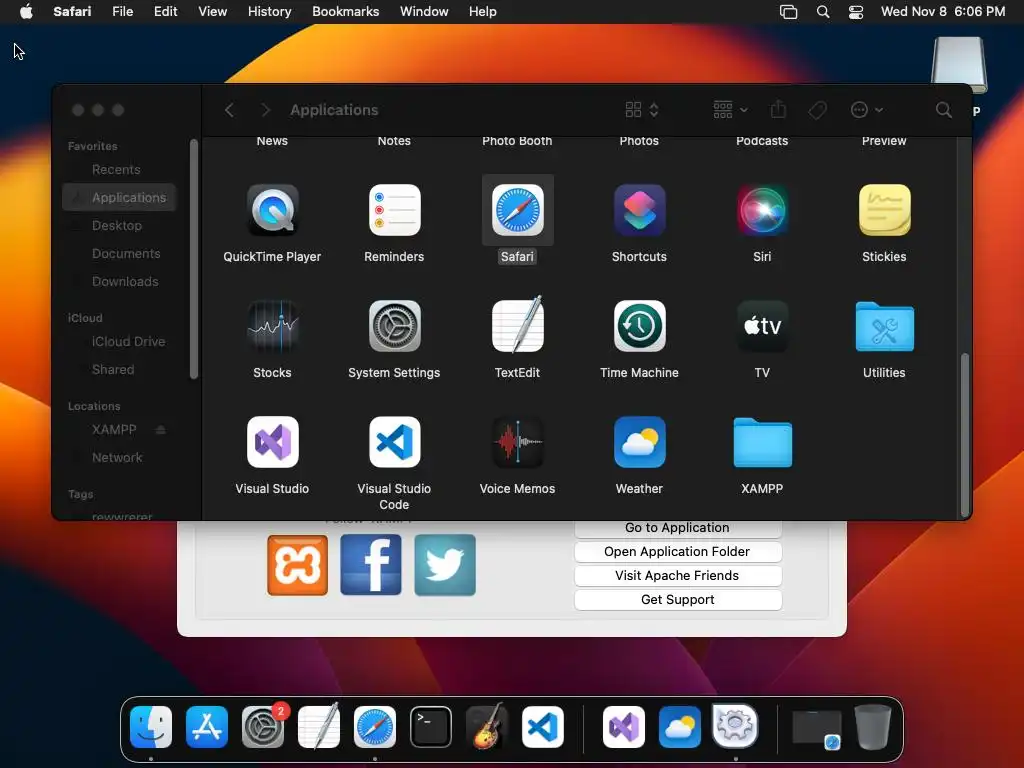Open the Apple menu
The height and width of the screenshot is (768, 1024).
(x=26, y=11)
